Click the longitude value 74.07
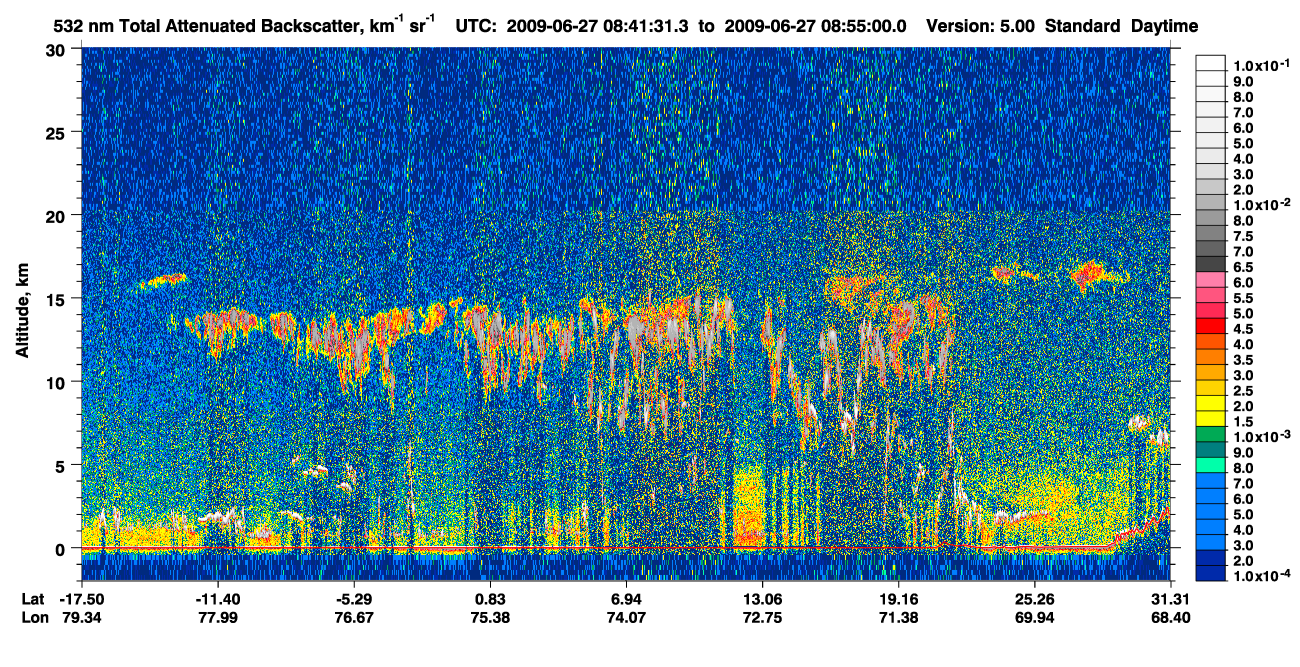Viewport: 1300px width, 667px height. (x=626, y=618)
